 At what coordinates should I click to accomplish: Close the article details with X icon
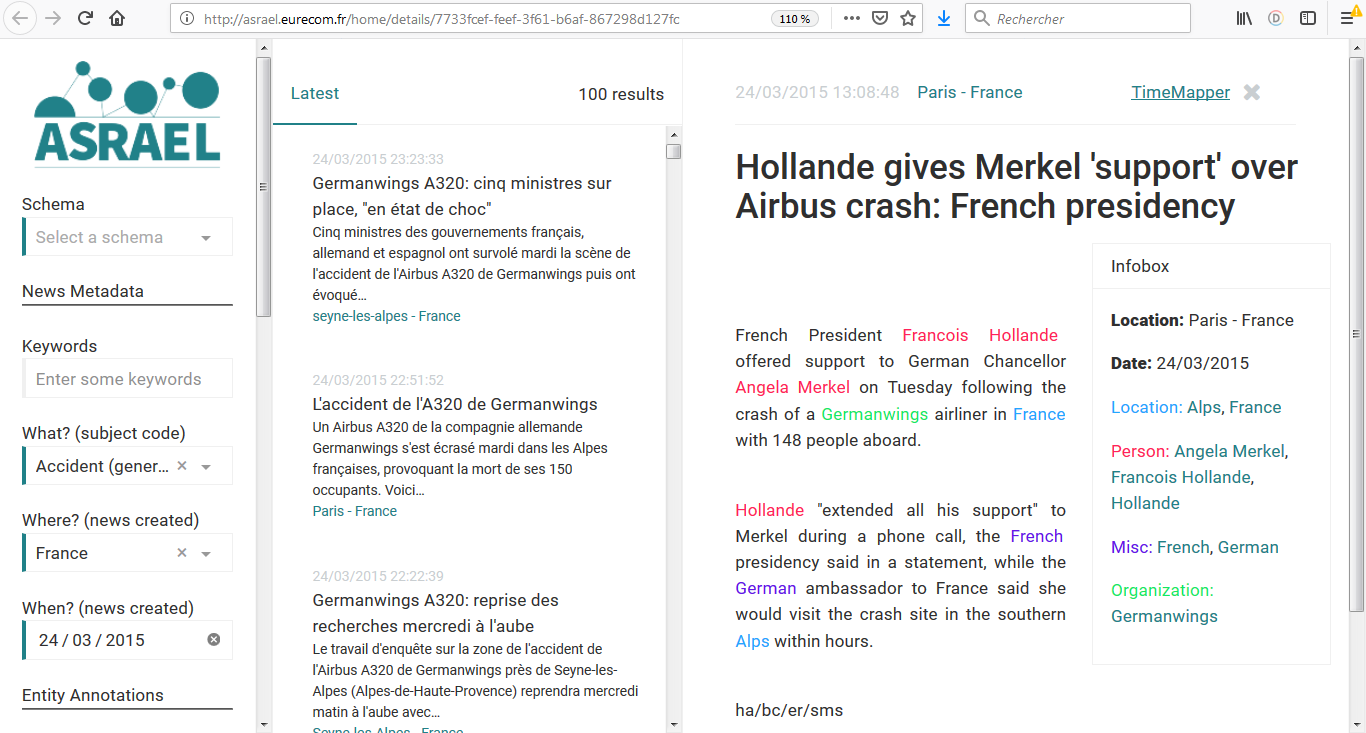(1251, 92)
